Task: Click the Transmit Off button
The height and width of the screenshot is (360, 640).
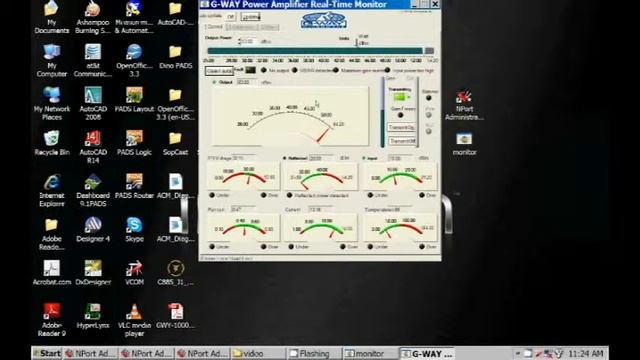Action: (402, 141)
